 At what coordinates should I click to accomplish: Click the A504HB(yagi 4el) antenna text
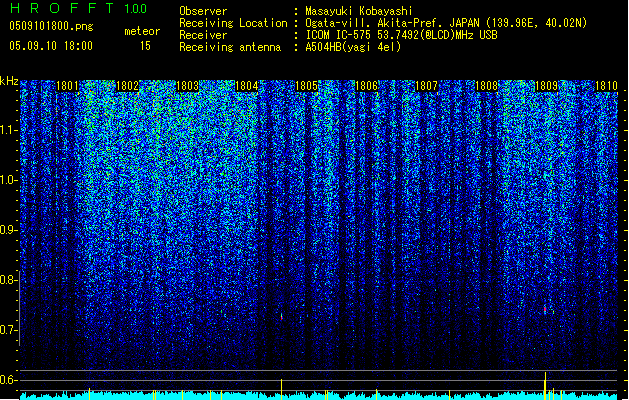353,47
